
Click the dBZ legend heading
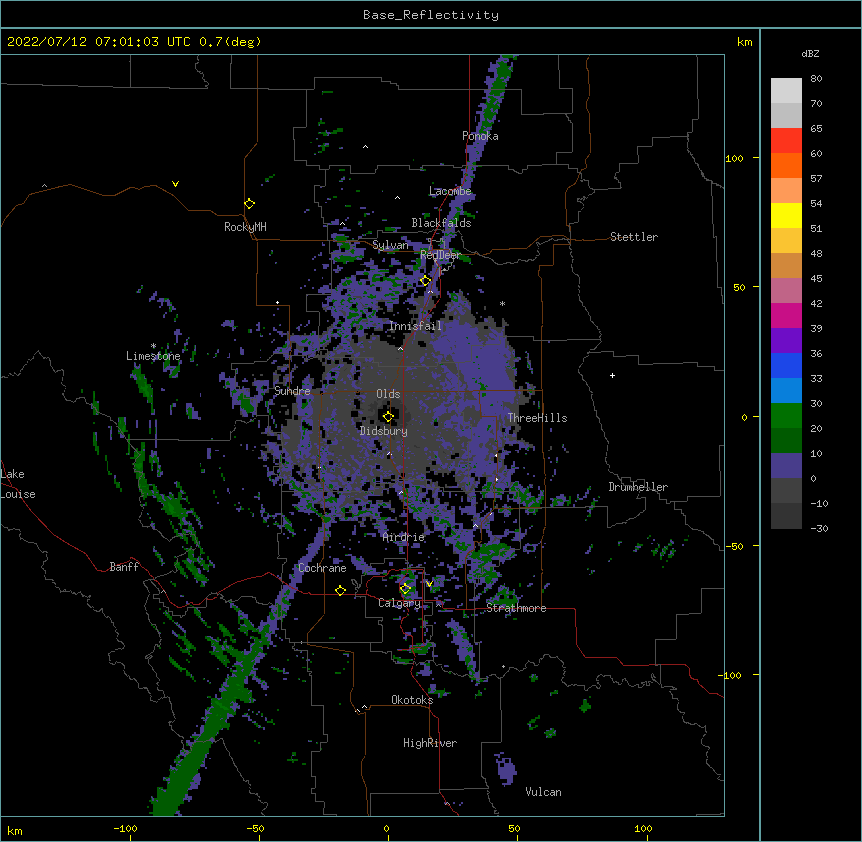click(810, 54)
